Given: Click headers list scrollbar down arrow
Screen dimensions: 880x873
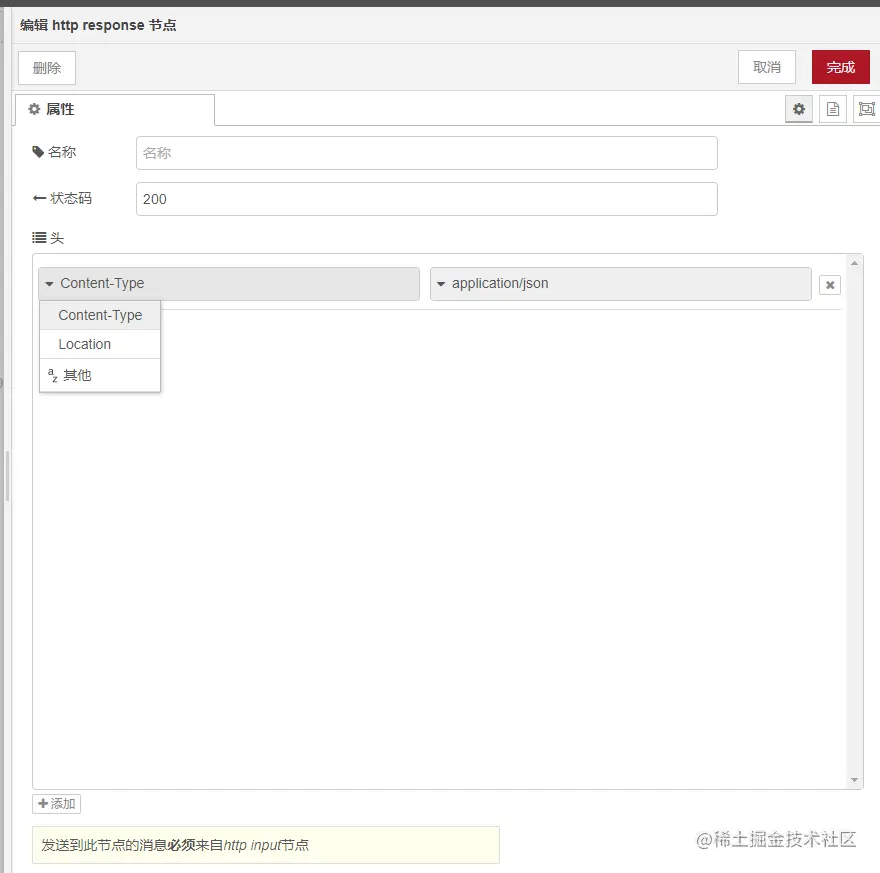Looking at the screenshot, I should (x=854, y=780).
